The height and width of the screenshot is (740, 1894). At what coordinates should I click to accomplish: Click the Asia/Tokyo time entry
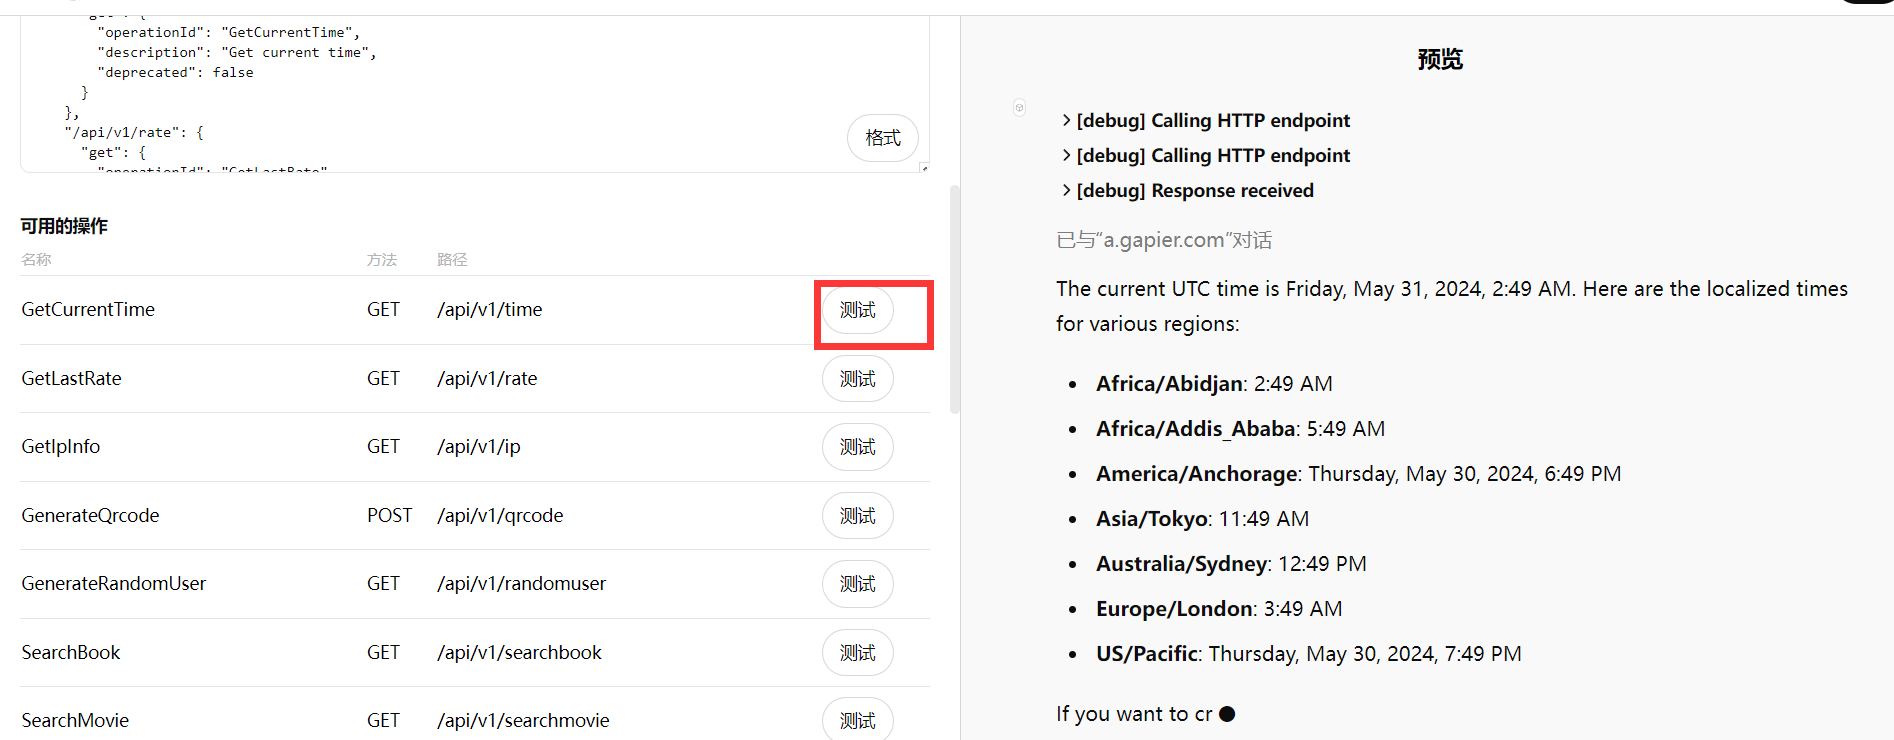[1202, 519]
